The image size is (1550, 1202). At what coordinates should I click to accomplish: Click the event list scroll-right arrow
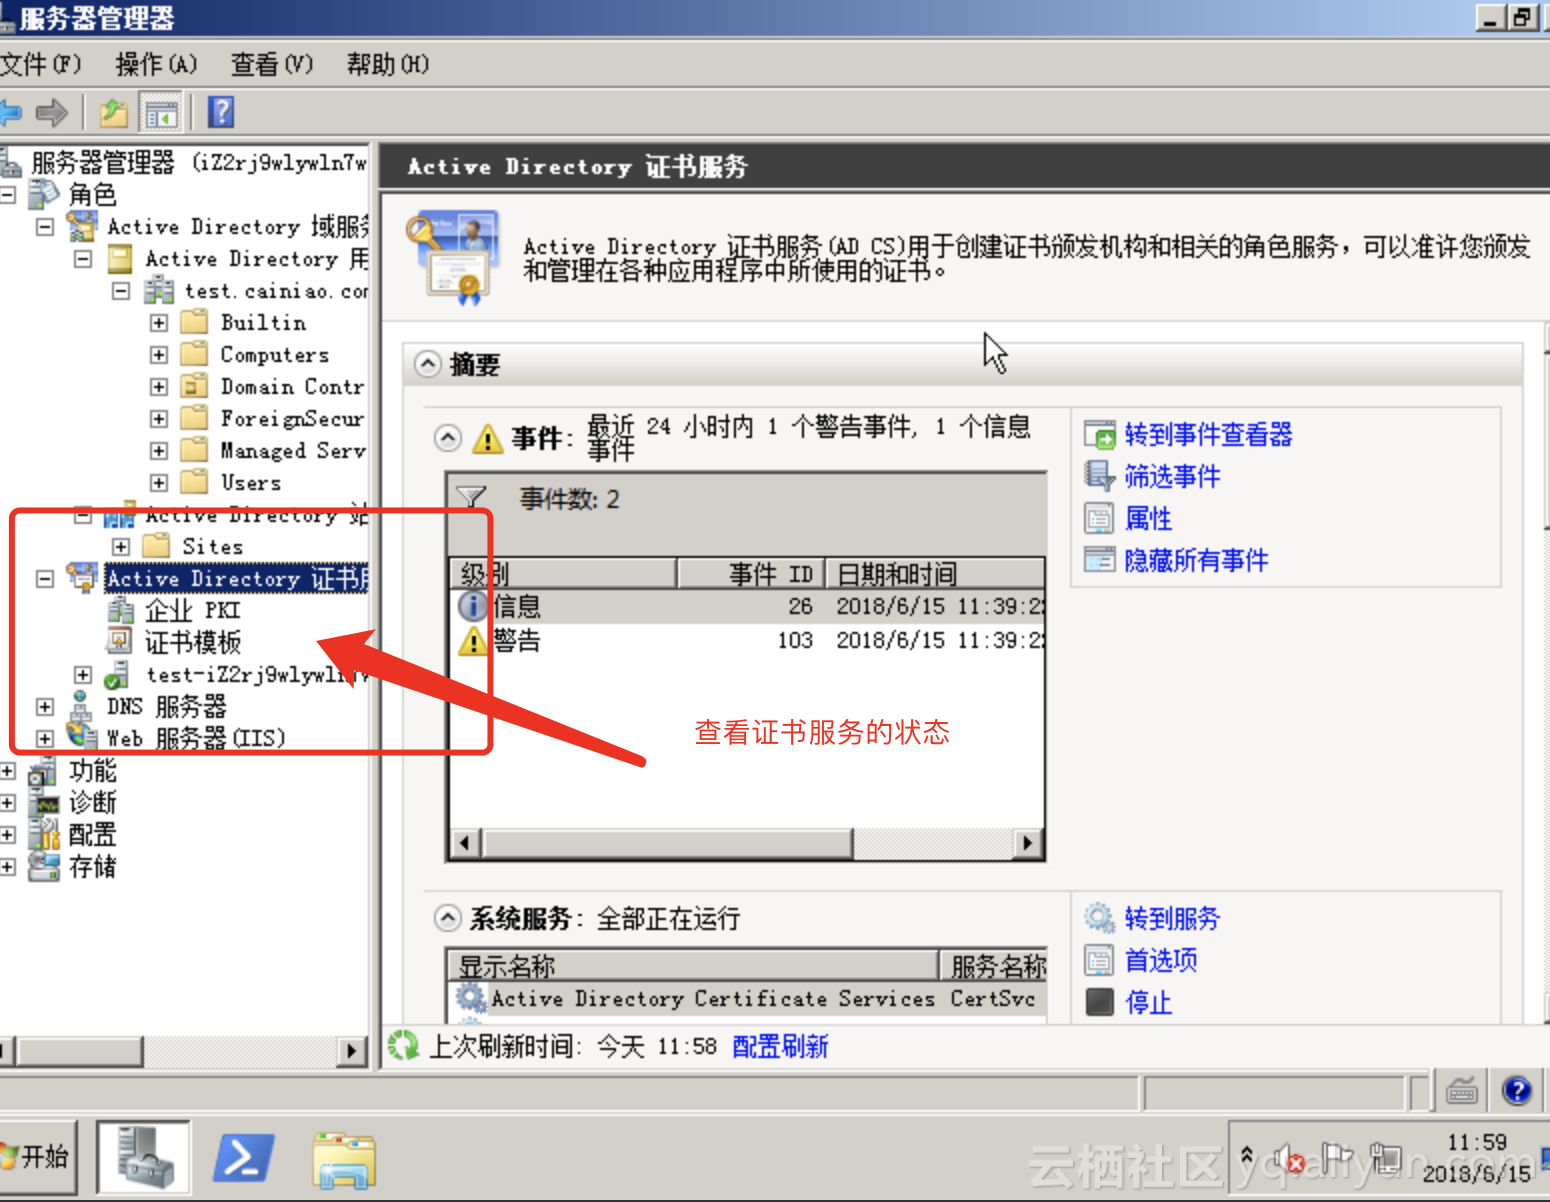[x=1028, y=843]
